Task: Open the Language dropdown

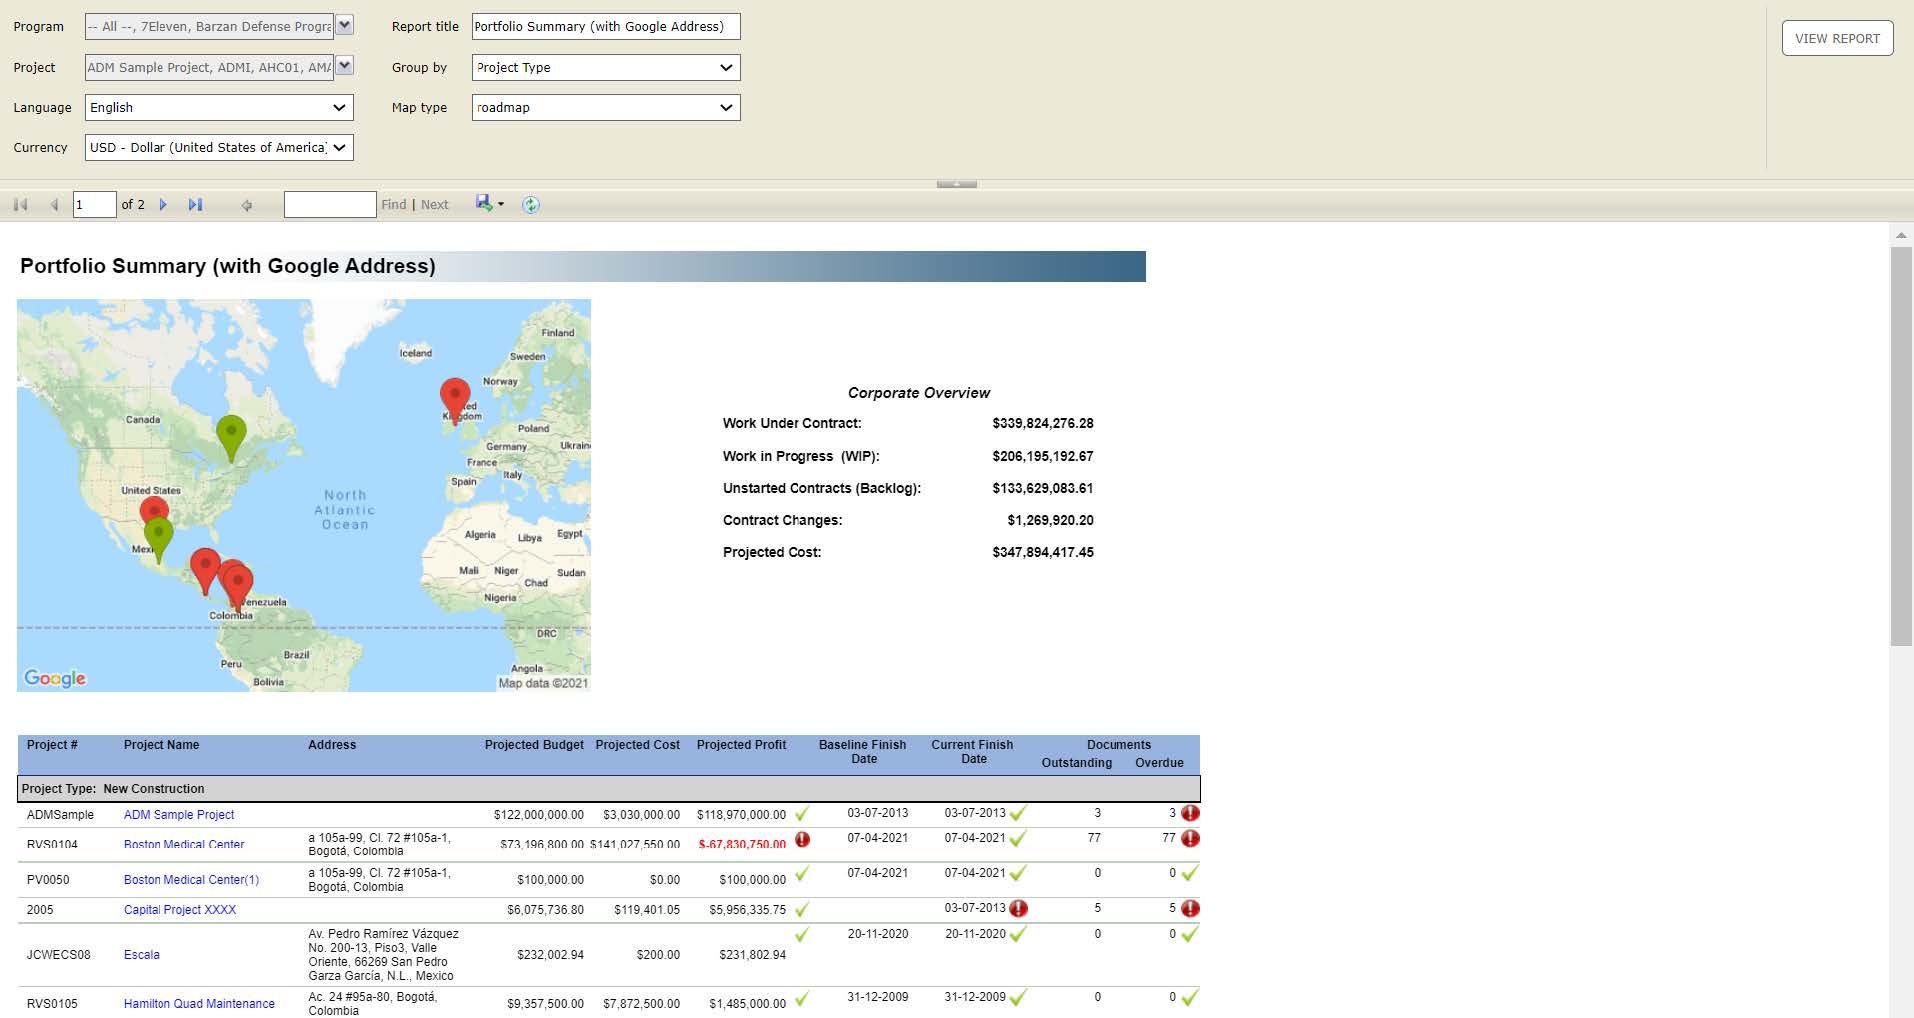Action: click(x=340, y=107)
